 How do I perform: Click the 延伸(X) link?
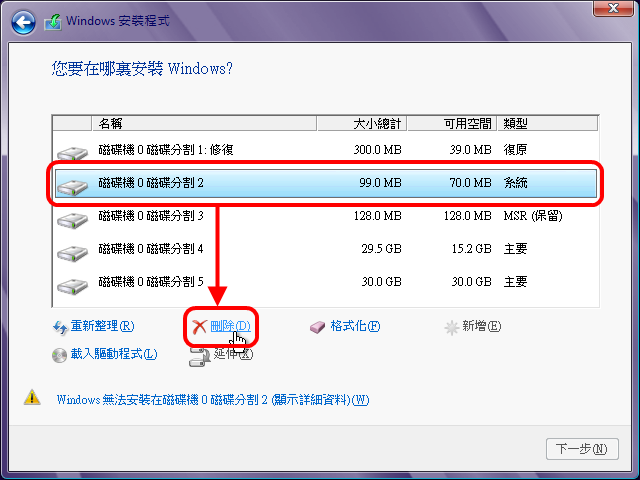[x=233, y=354]
